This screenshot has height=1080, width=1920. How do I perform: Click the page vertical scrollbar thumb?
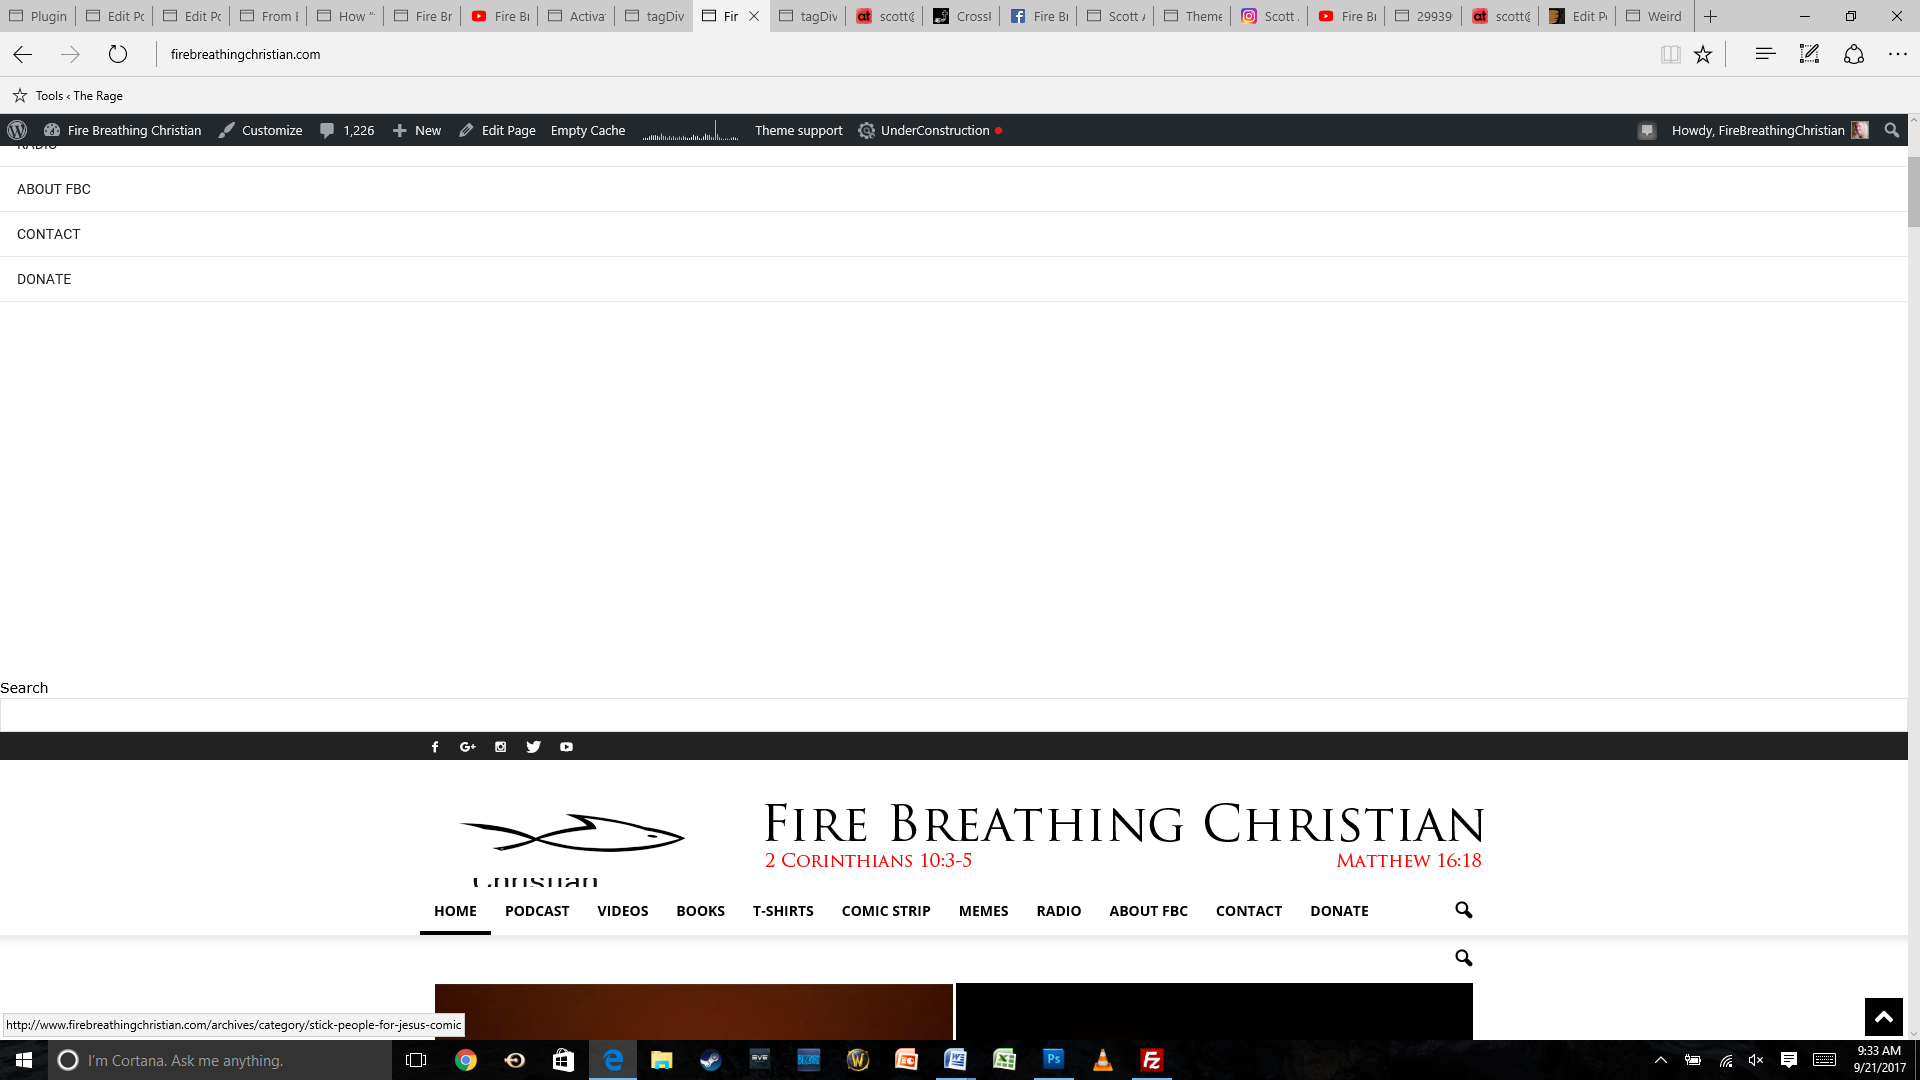pos(1914,192)
